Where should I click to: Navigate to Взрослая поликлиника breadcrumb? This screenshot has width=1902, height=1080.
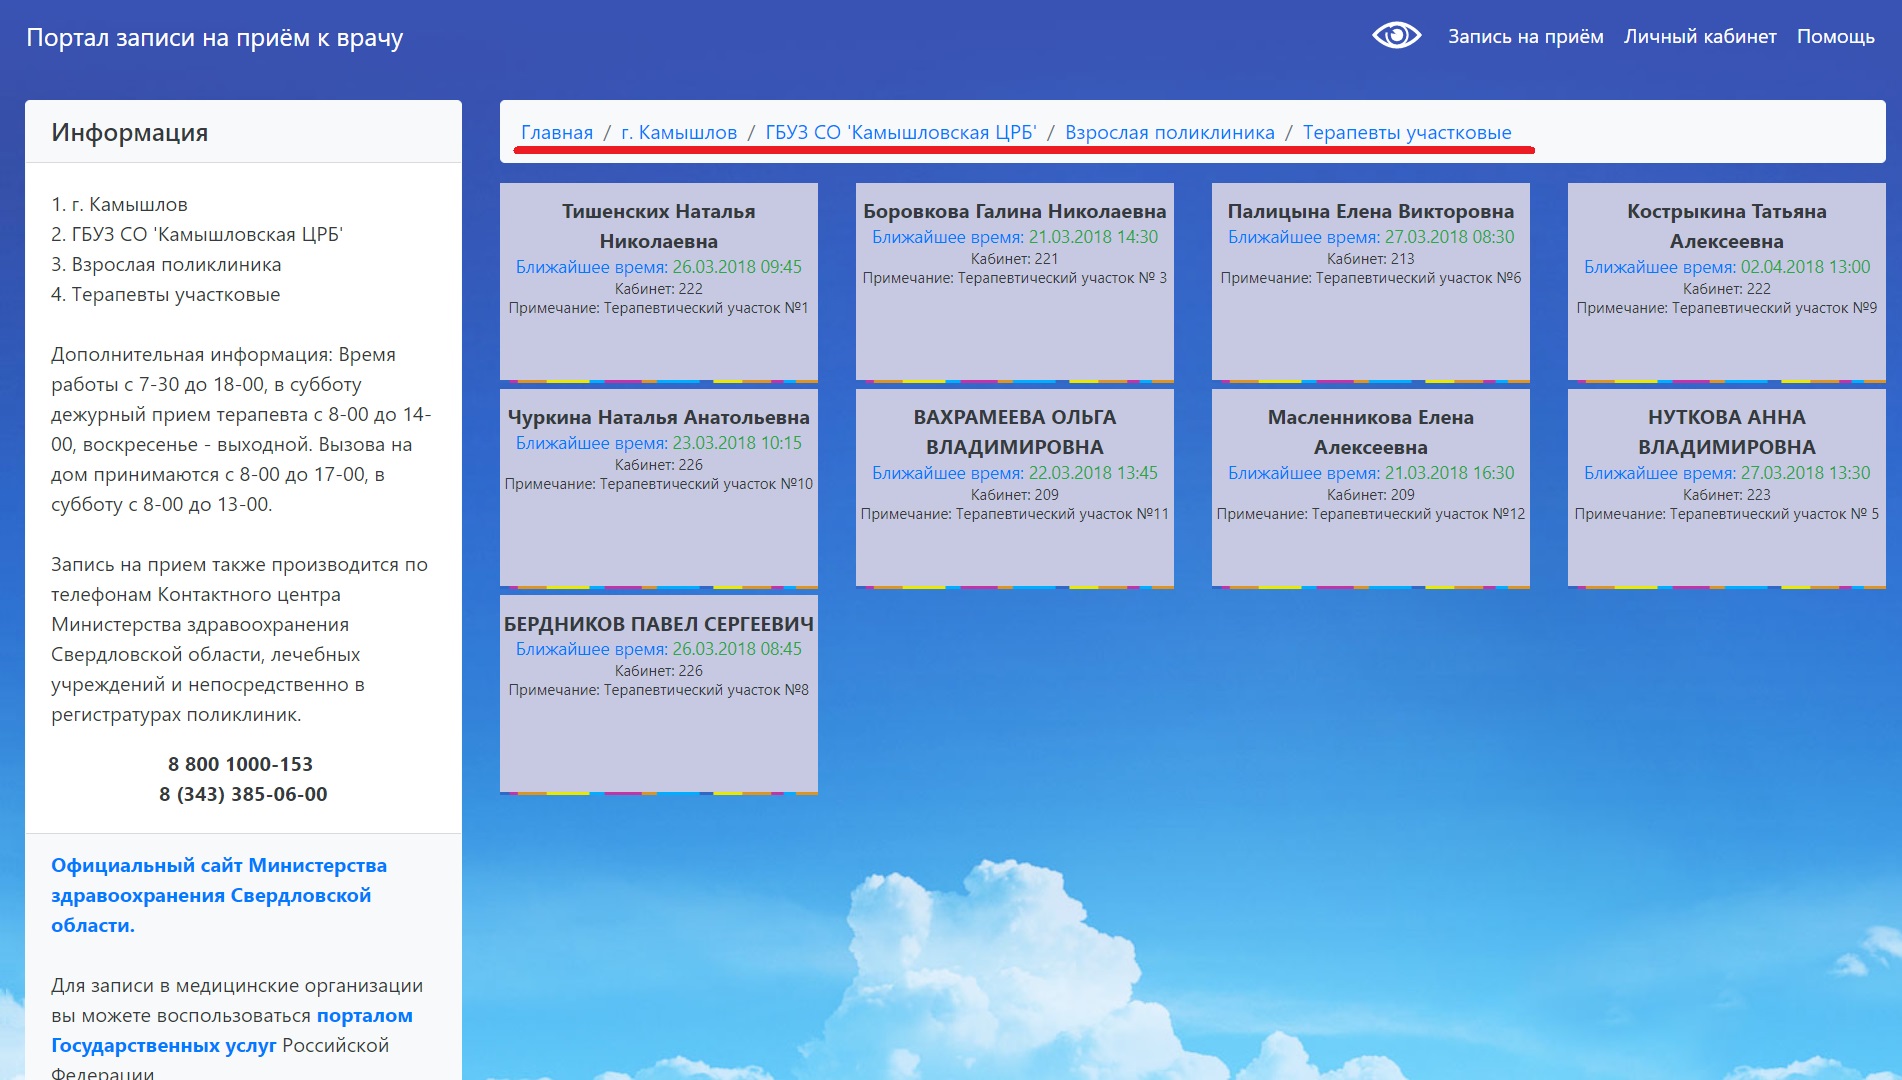pos(1169,132)
